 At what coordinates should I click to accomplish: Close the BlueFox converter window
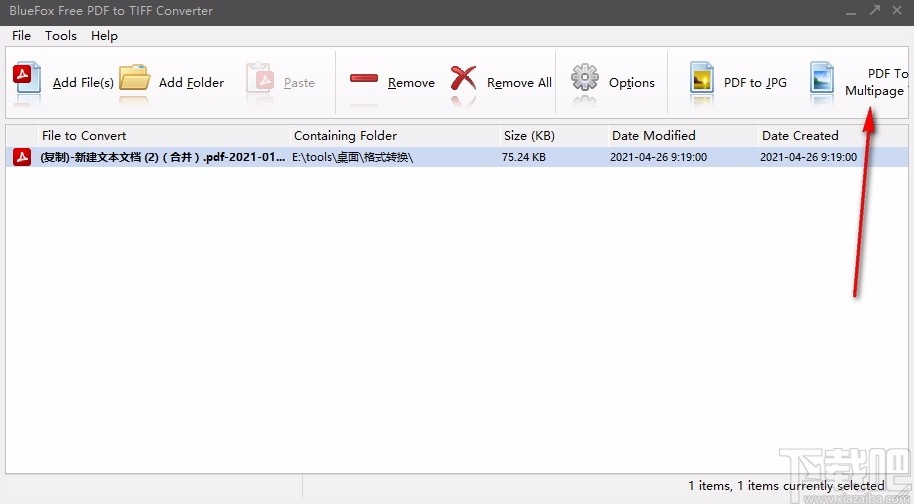[897, 10]
